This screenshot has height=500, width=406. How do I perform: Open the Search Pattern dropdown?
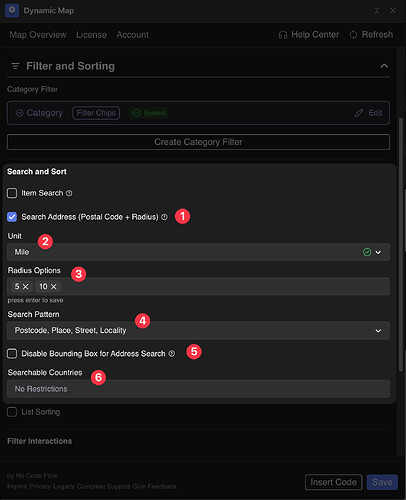click(198, 330)
